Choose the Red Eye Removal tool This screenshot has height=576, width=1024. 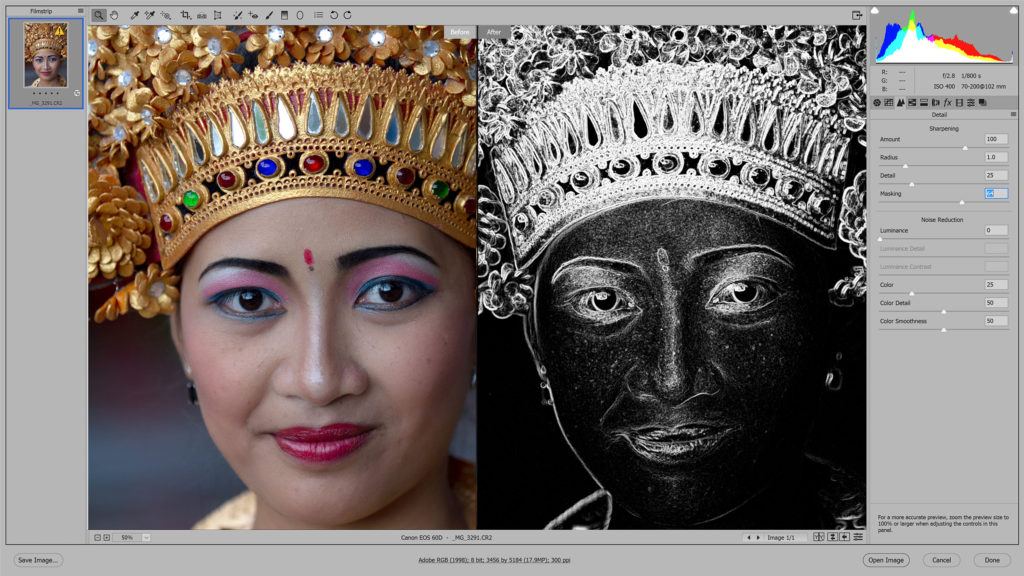(x=253, y=15)
